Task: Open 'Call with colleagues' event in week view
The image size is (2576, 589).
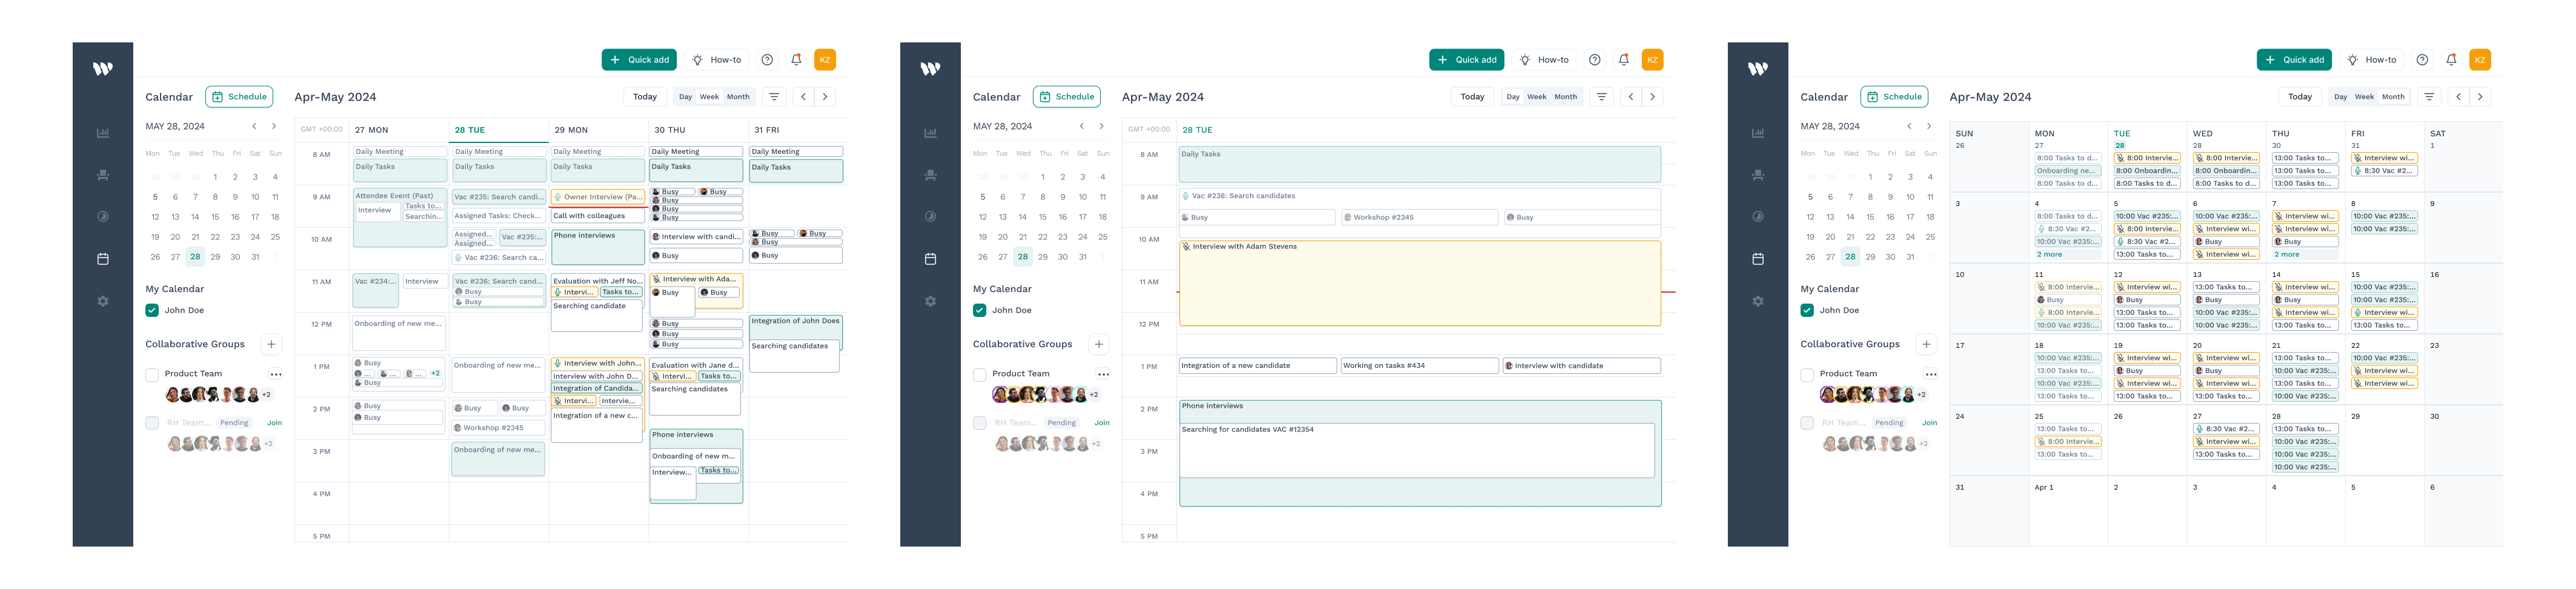Action: point(597,216)
